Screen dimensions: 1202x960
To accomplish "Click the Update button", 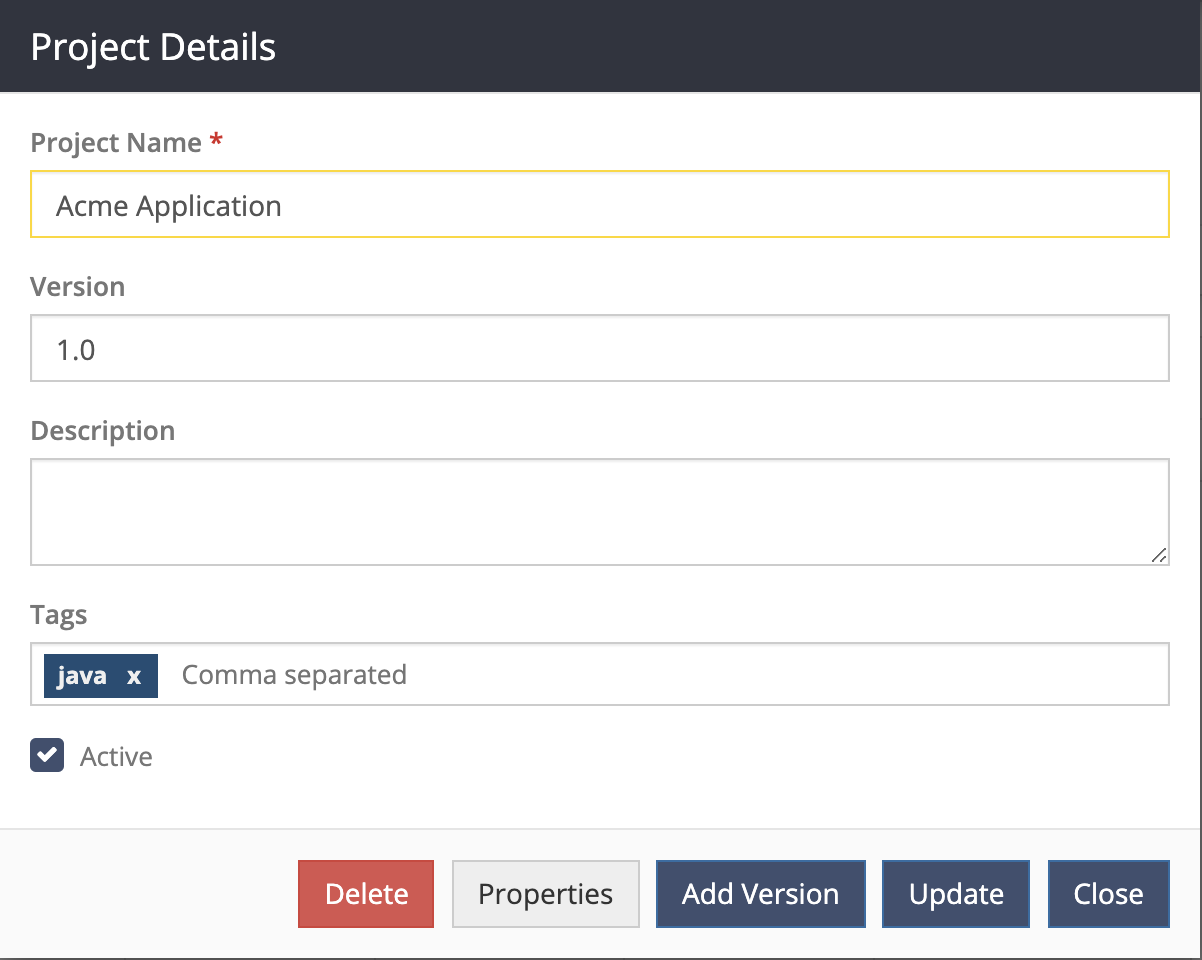I will (x=955, y=893).
